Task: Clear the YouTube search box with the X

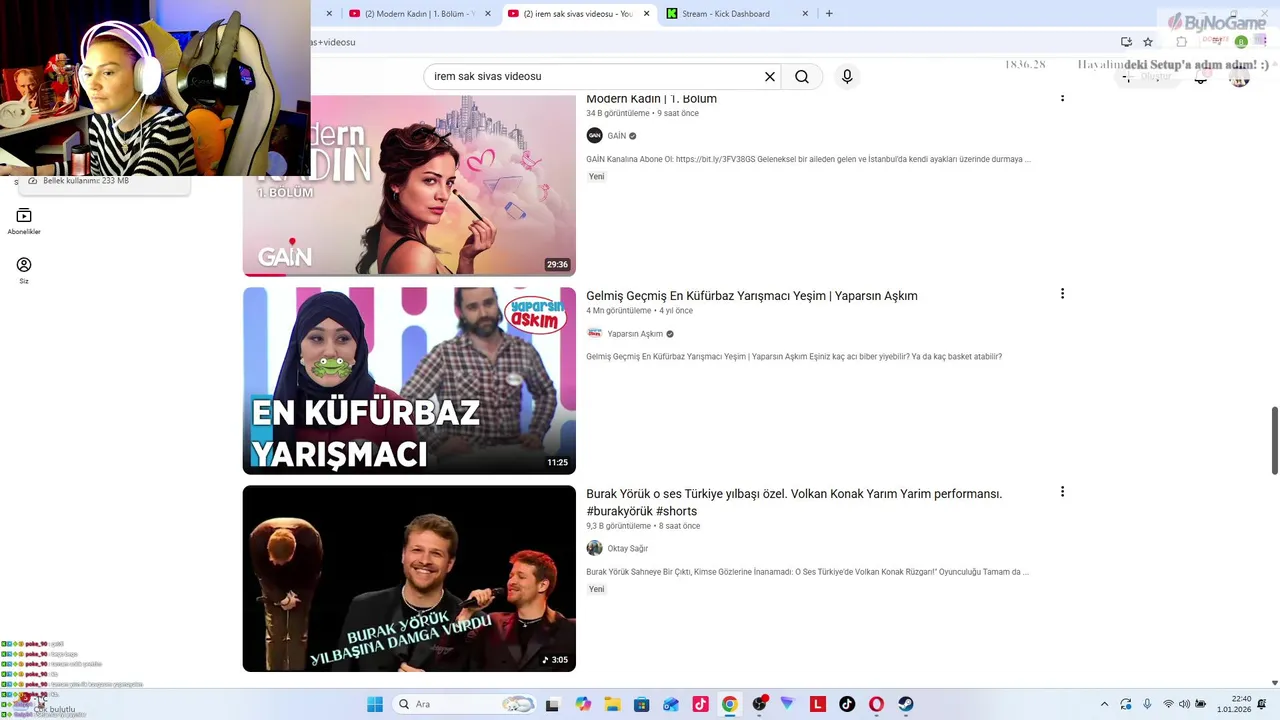Action: 770,77
